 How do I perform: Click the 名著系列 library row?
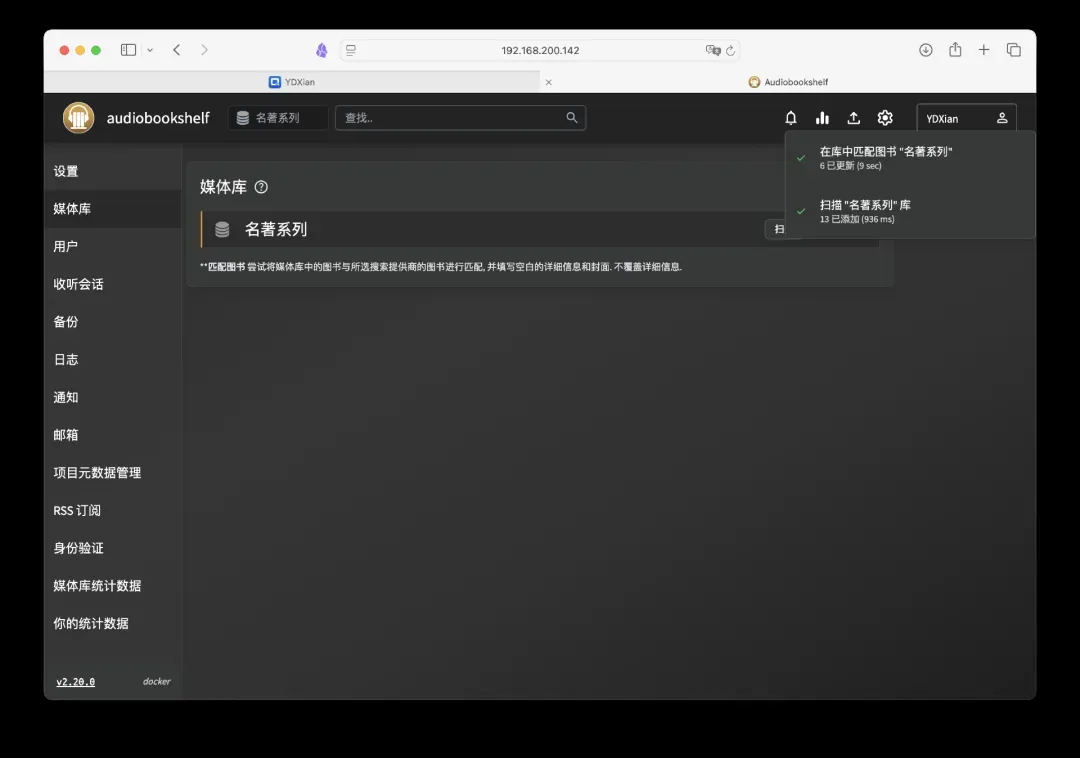click(480, 229)
